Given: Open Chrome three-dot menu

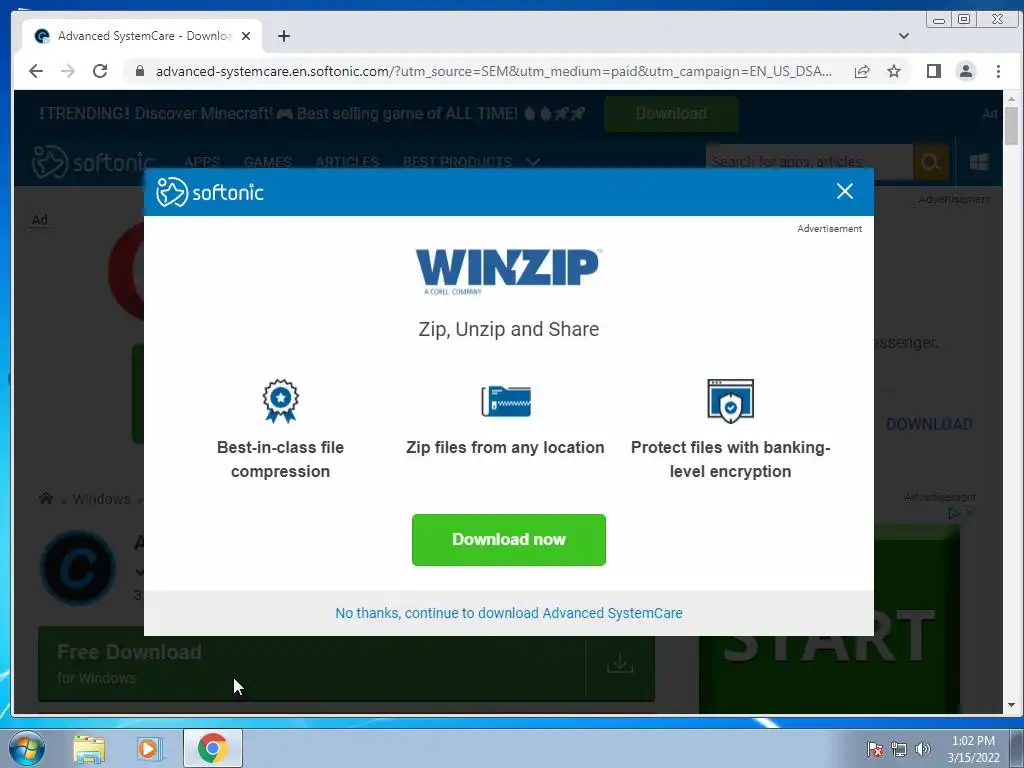Looking at the screenshot, I should (x=998, y=71).
